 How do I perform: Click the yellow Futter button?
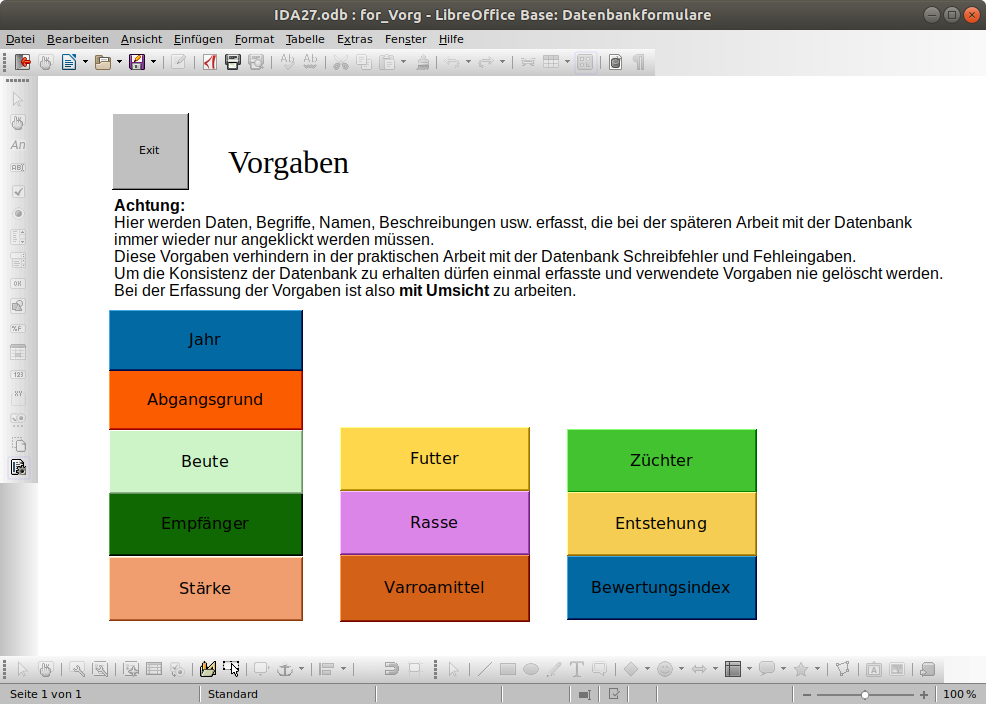coord(435,459)
